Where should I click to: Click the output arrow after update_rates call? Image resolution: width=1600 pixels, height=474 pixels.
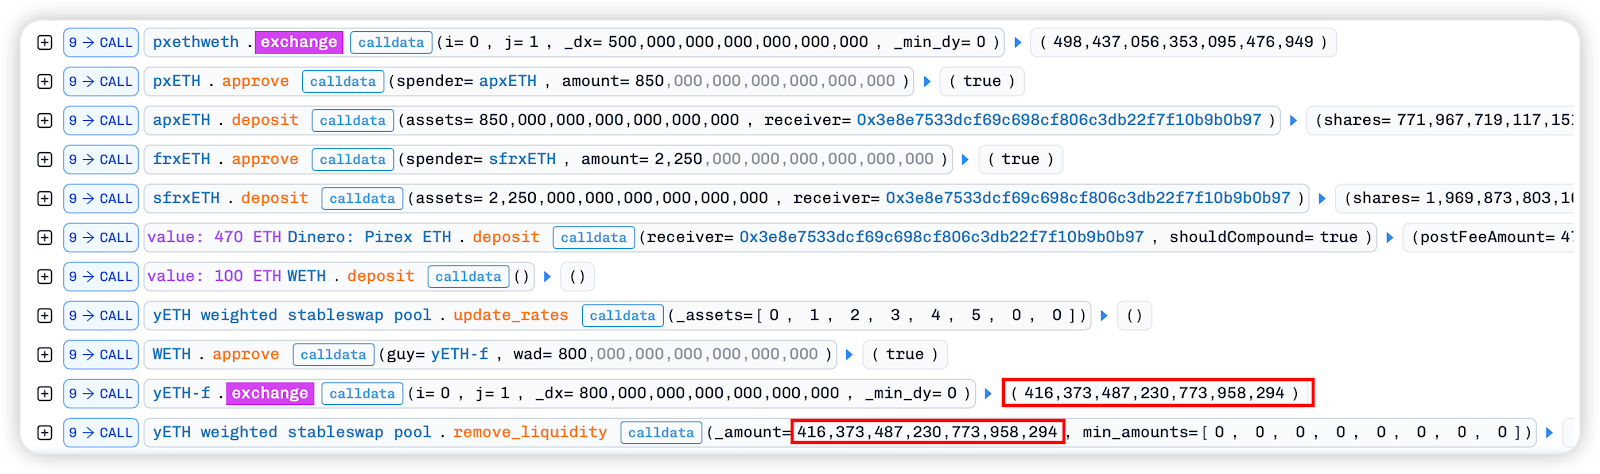click(1104, 316)
